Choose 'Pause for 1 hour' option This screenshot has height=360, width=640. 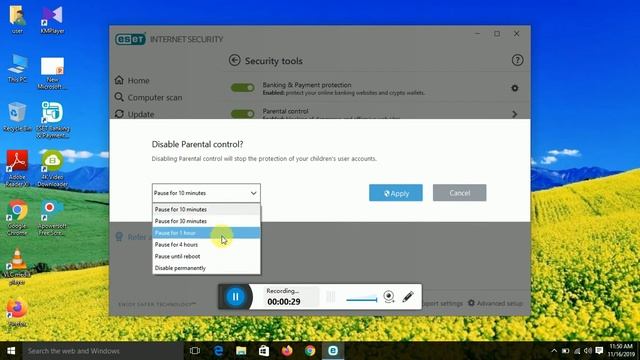(x=206, y=233)
